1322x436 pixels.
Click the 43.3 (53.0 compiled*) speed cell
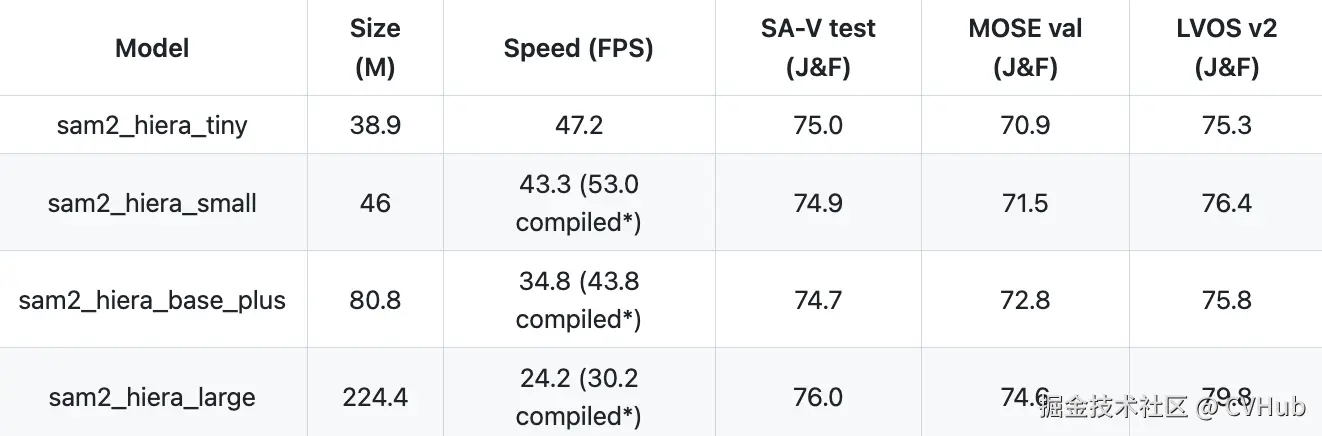[578, 203]
